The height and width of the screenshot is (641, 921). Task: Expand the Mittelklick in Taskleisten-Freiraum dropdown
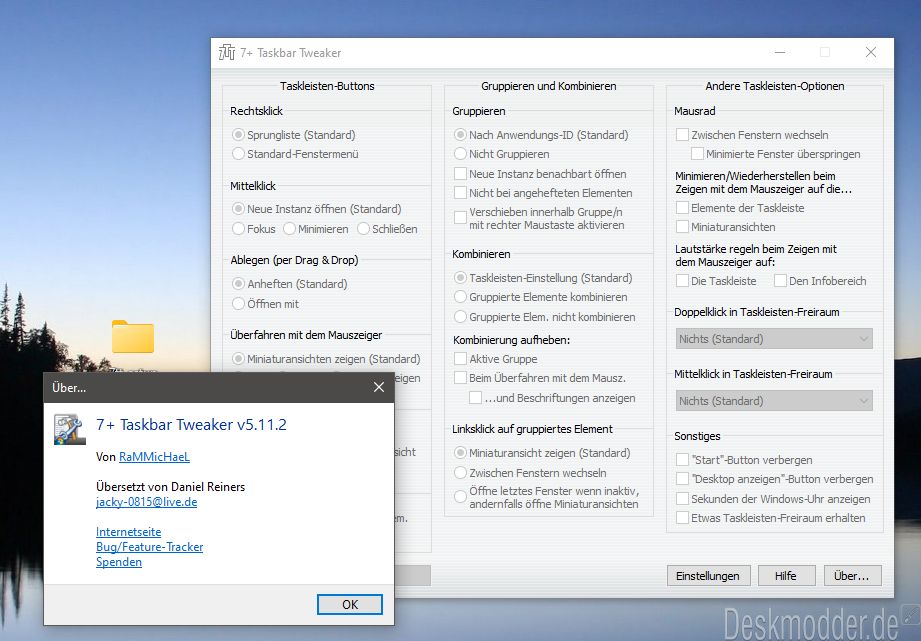click(774, 401)
